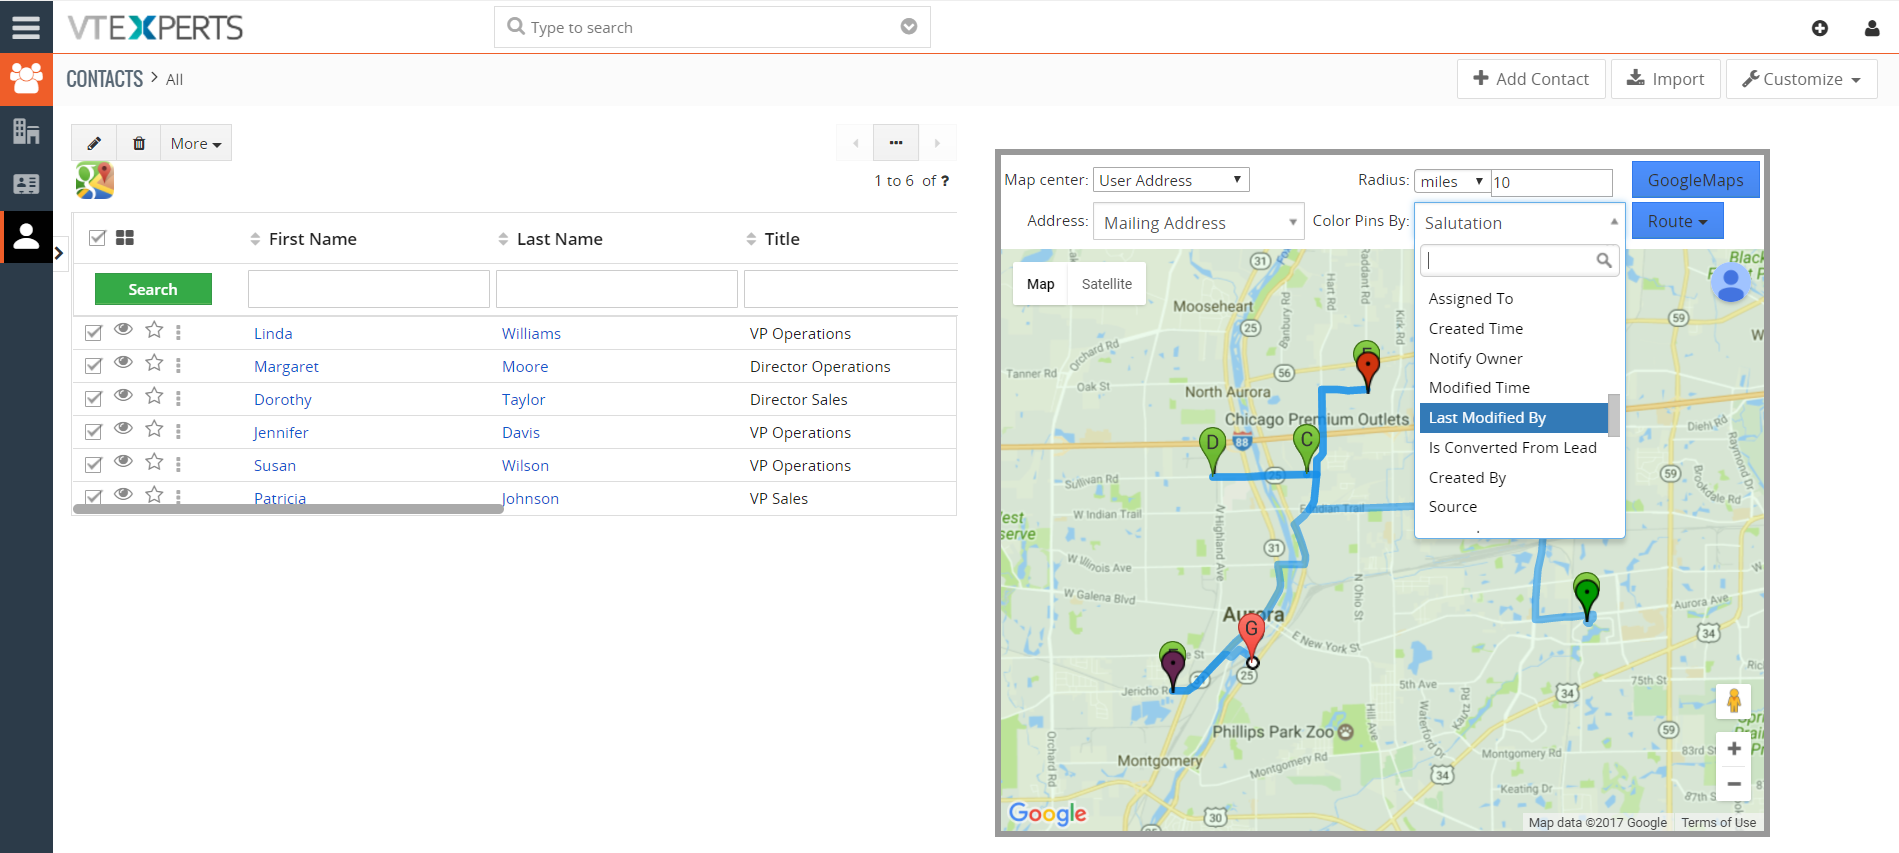The image size is (1899, 853).
Task: Switch map to Satellite view
Action: pyautogui.click(x=1106, y=284)
